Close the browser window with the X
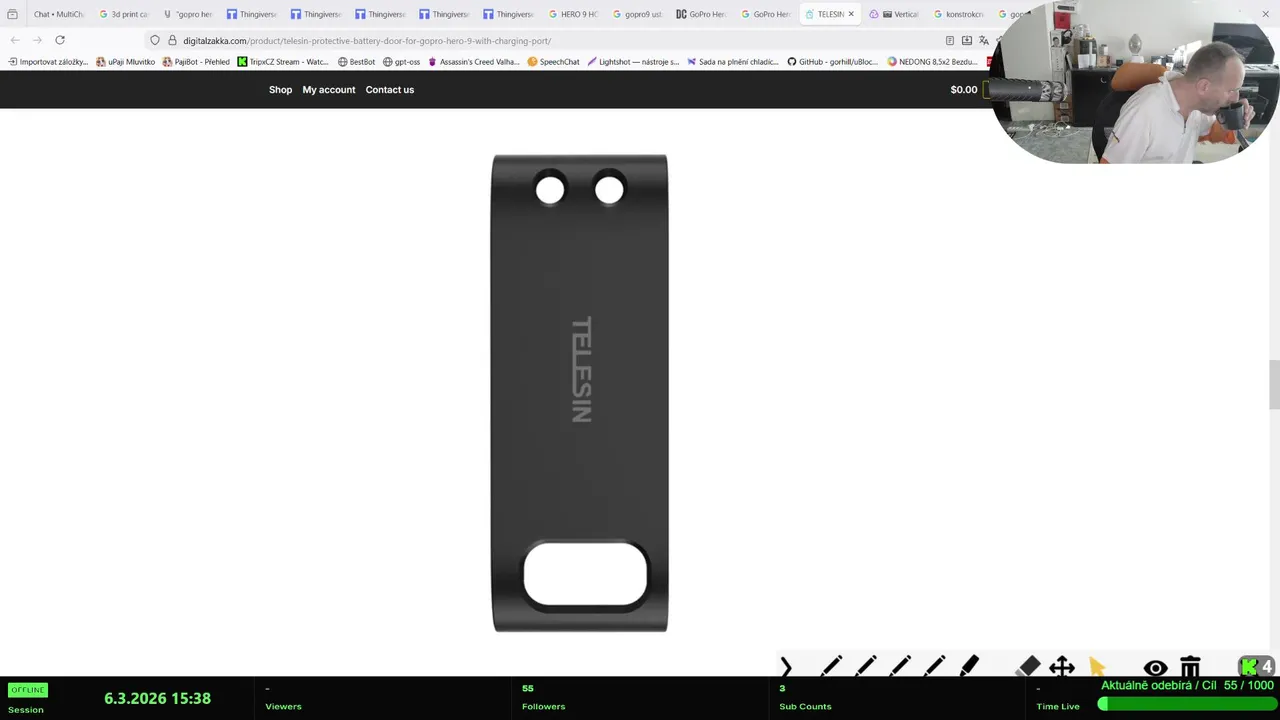Image resolution: width=1280 pixels, height=720 pixels. 1265,14
